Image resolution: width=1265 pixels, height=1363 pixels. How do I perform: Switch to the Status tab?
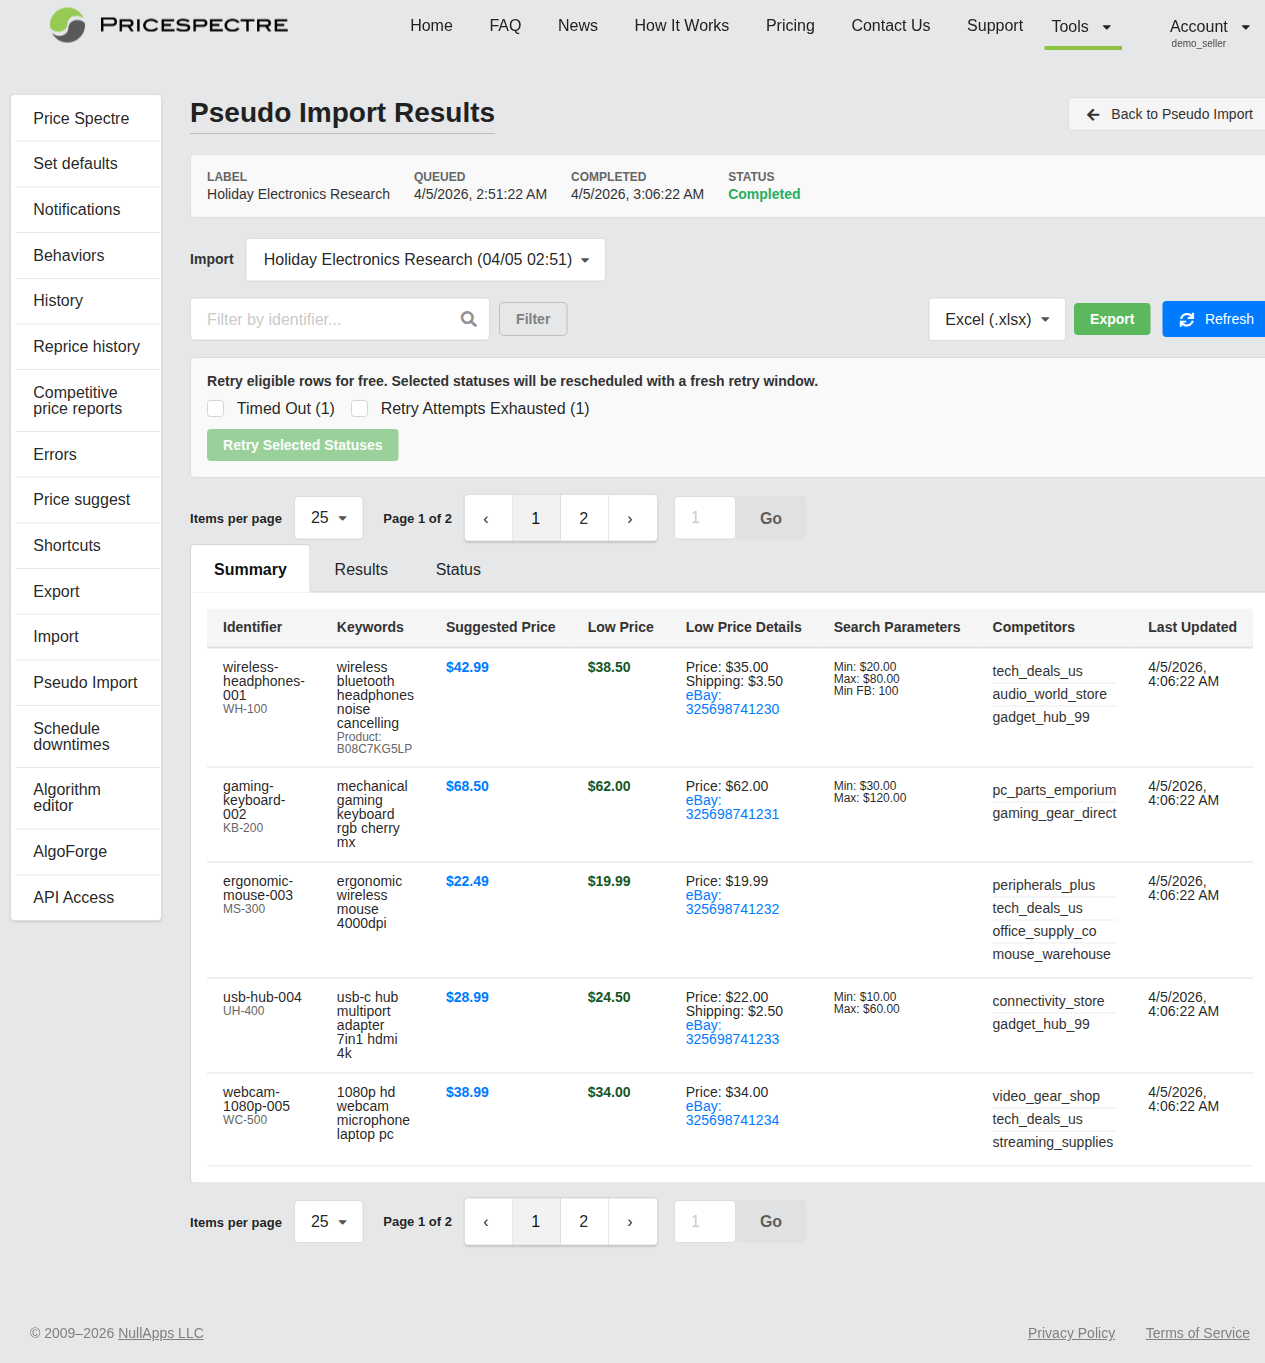point(457,569)
